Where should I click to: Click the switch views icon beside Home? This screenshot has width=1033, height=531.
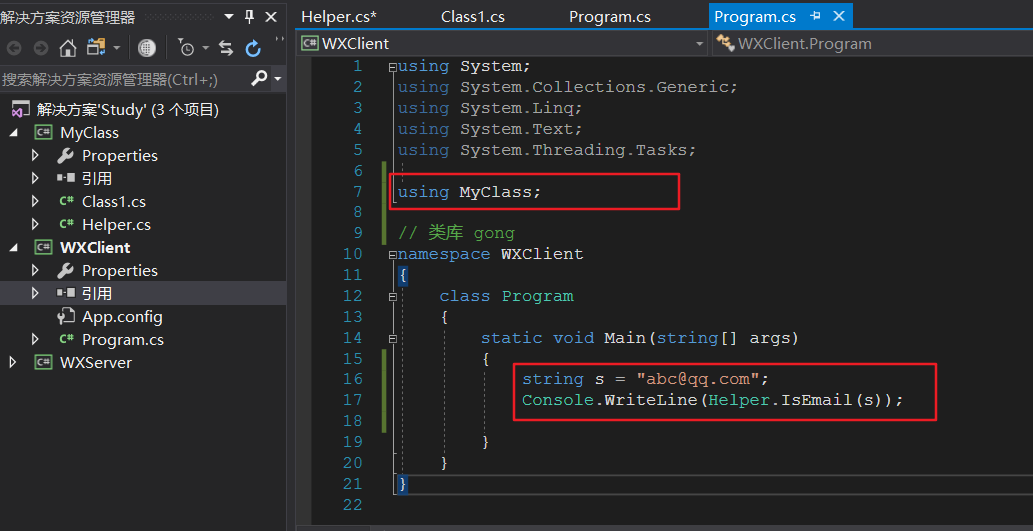click(96, 48)
